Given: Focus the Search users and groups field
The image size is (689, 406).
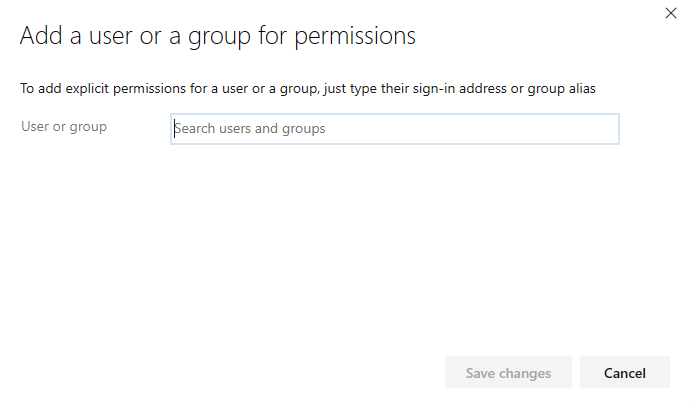Looking at the screenshot, I should [x=395, y=129].
